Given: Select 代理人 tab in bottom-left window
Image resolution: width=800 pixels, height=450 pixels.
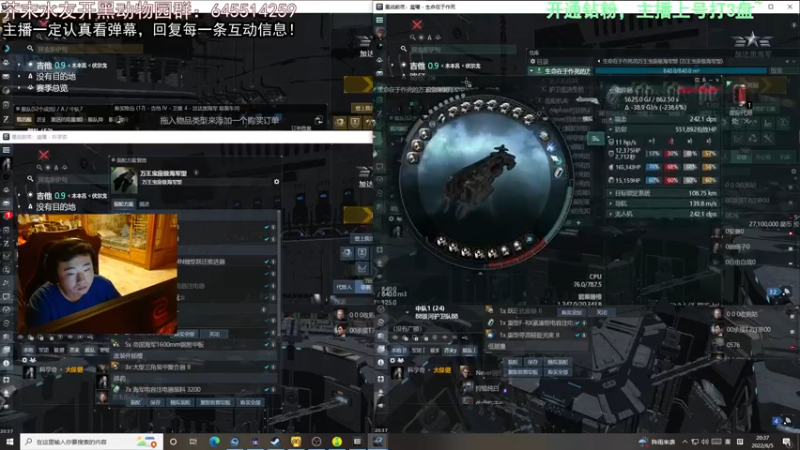Looking at the screenshot, I should 344,287.
